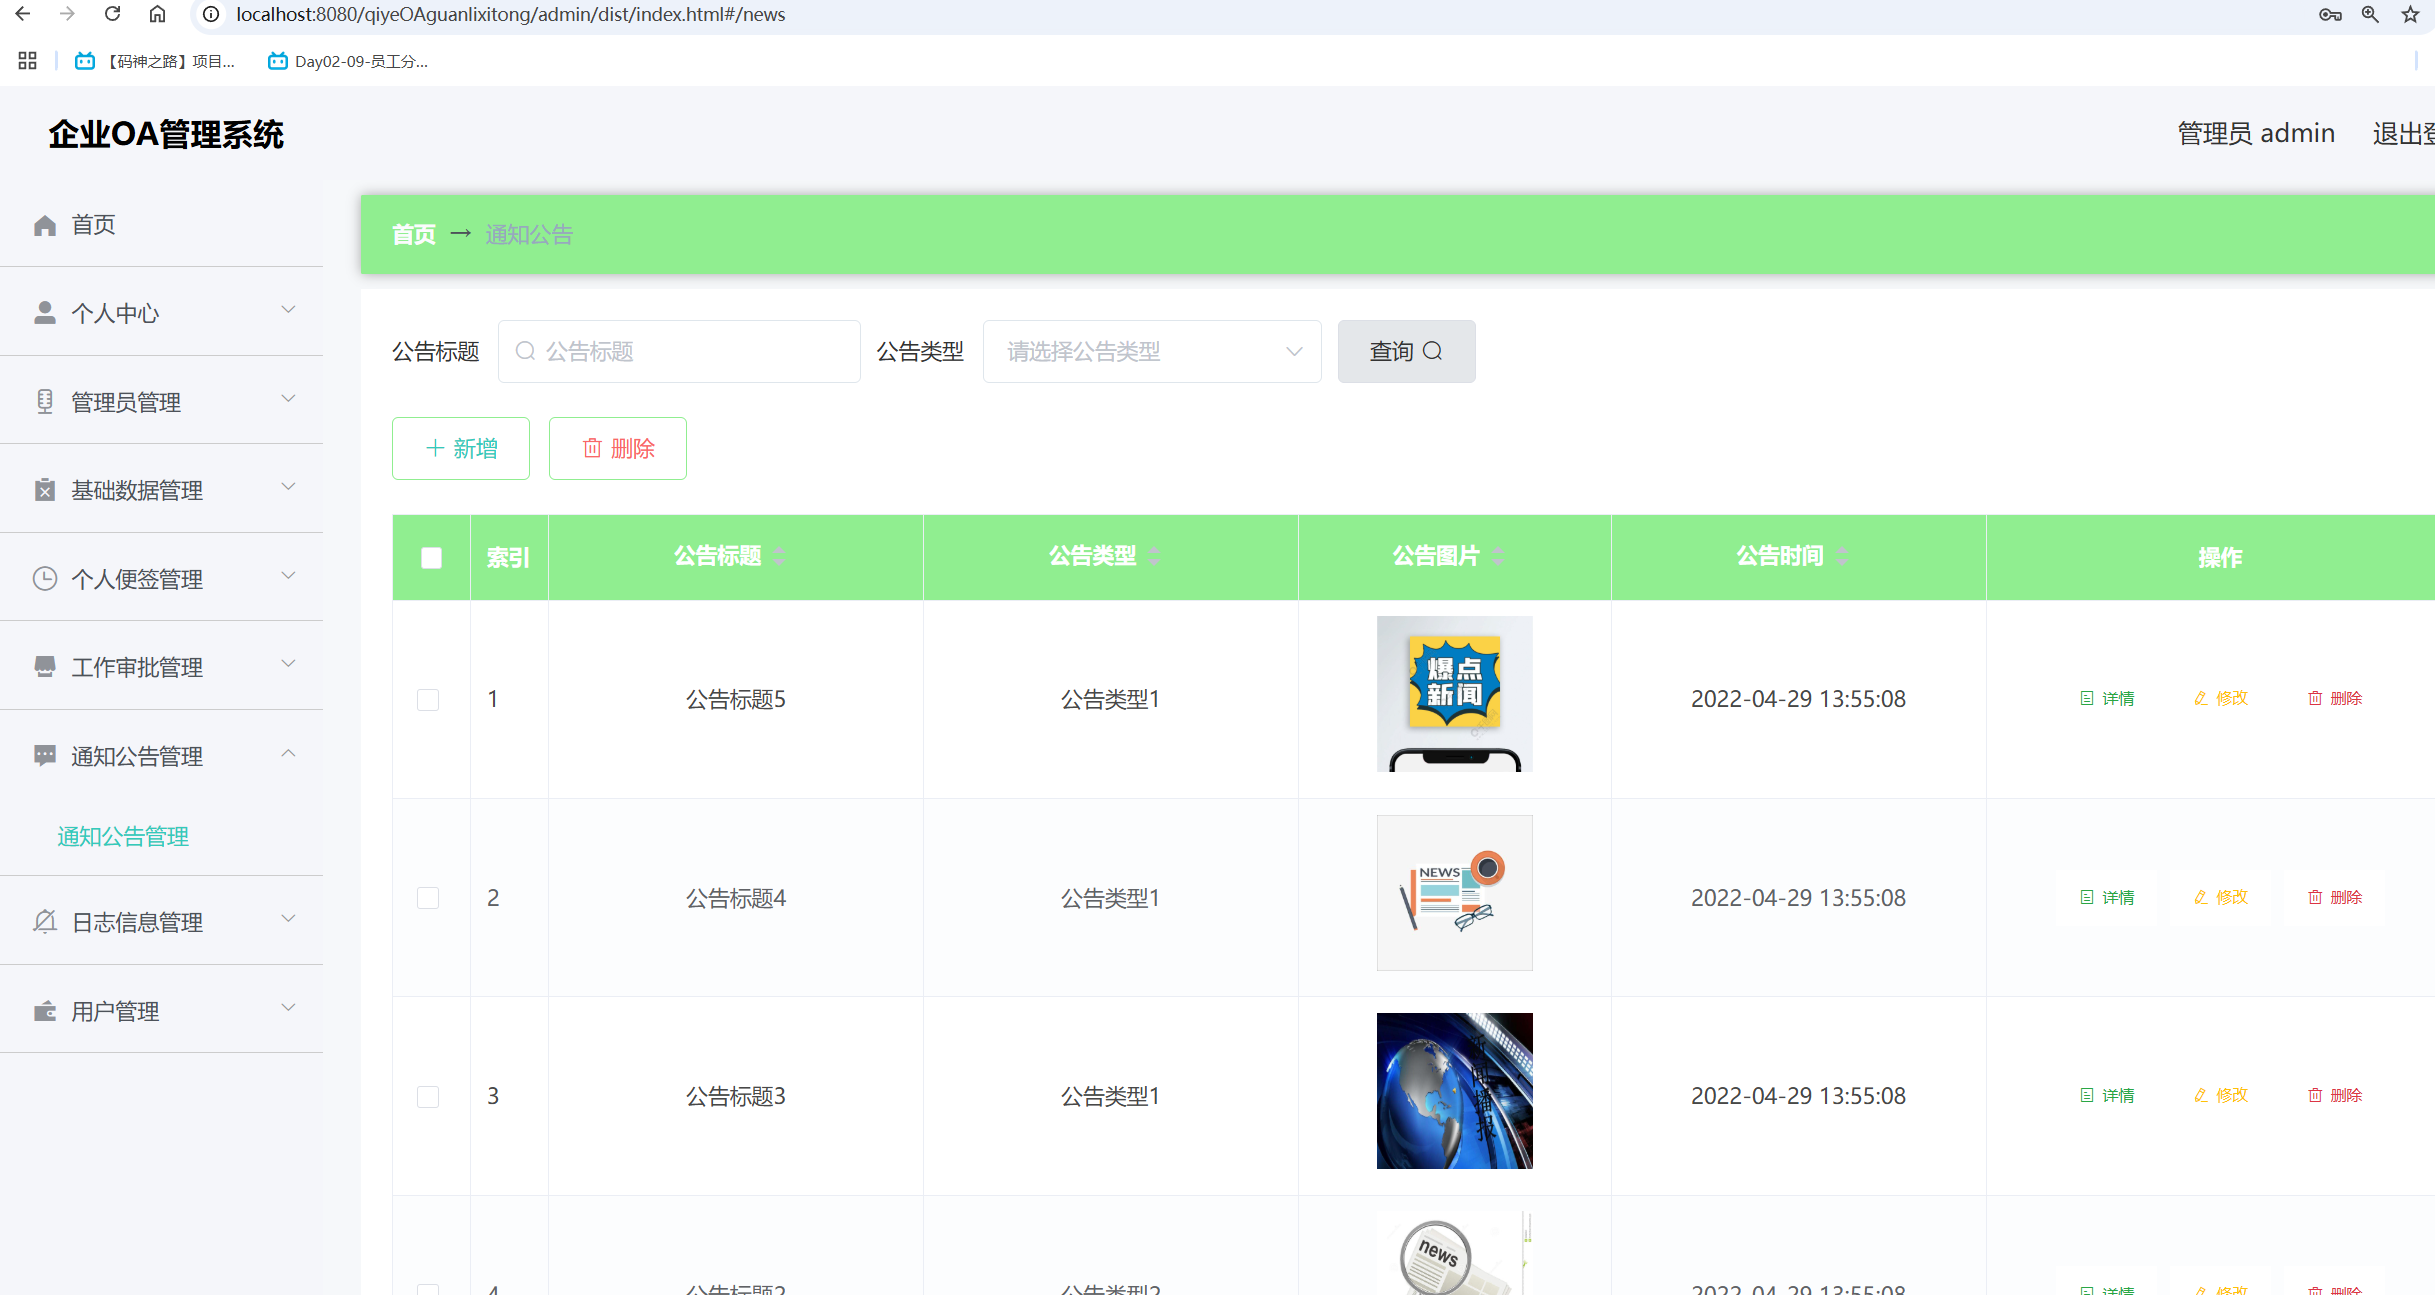Click the 新增 add button

pyautogui.click(x=460, y=448)
